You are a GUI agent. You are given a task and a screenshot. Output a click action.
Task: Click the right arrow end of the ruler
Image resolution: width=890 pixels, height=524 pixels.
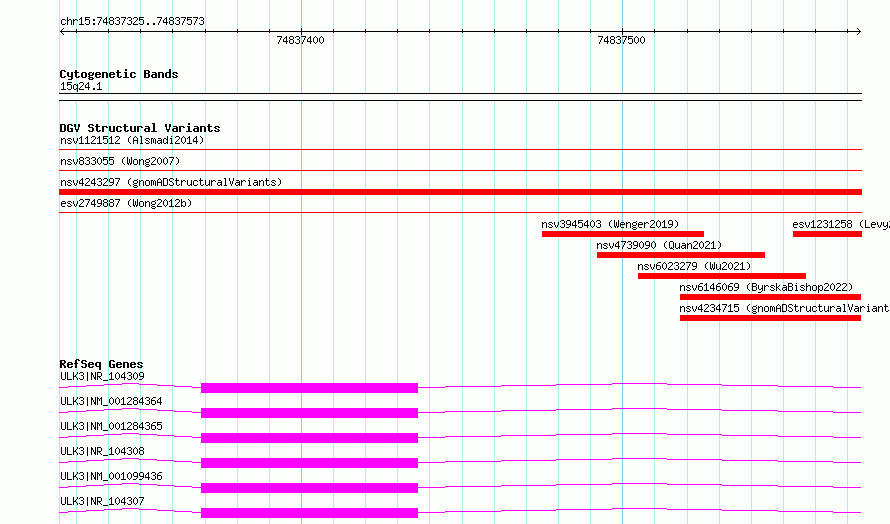(x=858, y=32)
